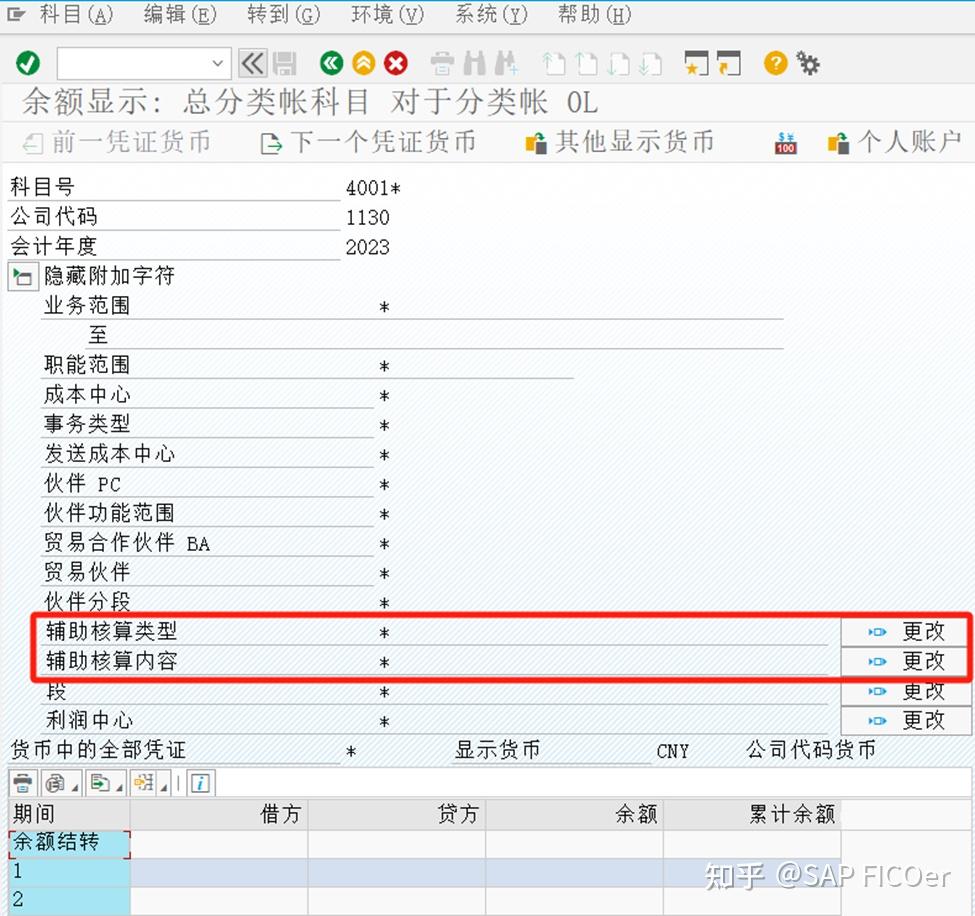Collapse 隐藏附加字符 section toggle icon
This screenshot has height=916, width=975.
pos(23,277)
